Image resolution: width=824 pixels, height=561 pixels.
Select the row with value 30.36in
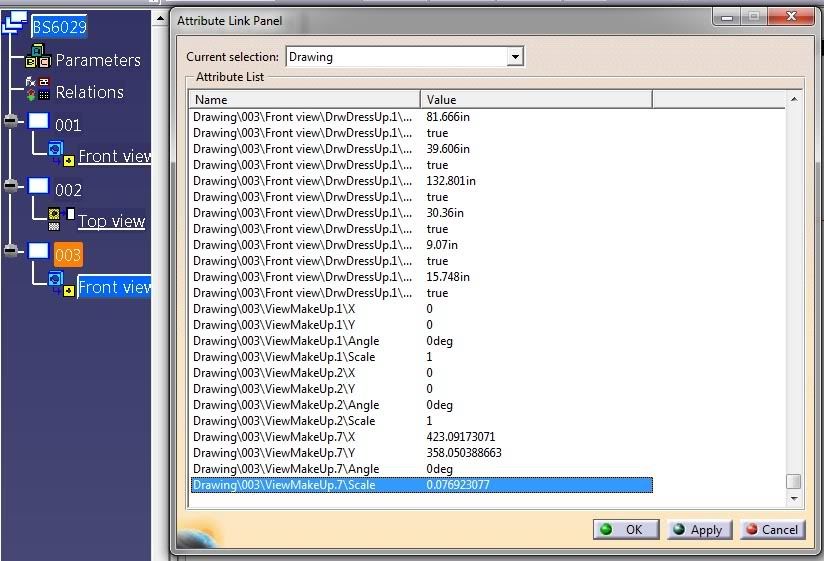pyautogui.click(x=421, y=213)
